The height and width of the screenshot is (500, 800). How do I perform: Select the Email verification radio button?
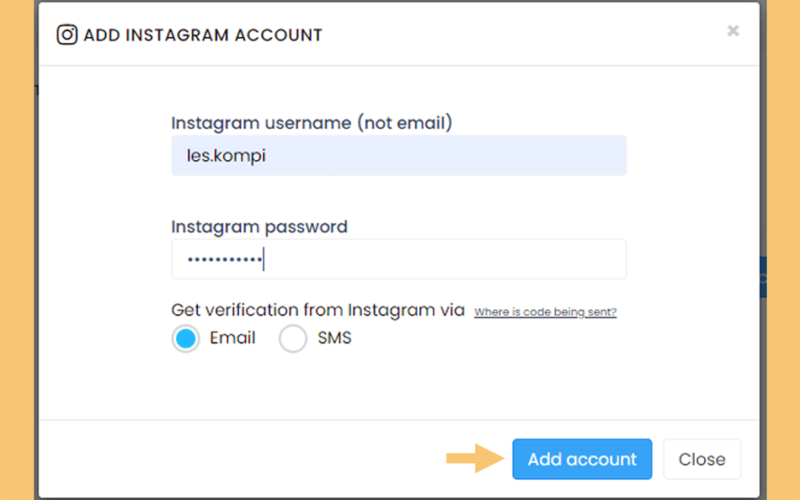tap(186, 338)
